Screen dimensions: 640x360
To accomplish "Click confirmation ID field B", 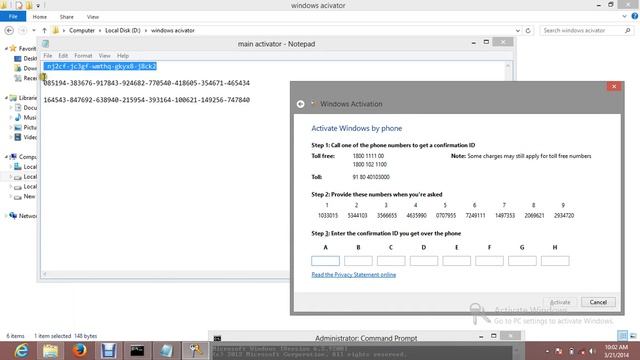I will pos(358,261).
